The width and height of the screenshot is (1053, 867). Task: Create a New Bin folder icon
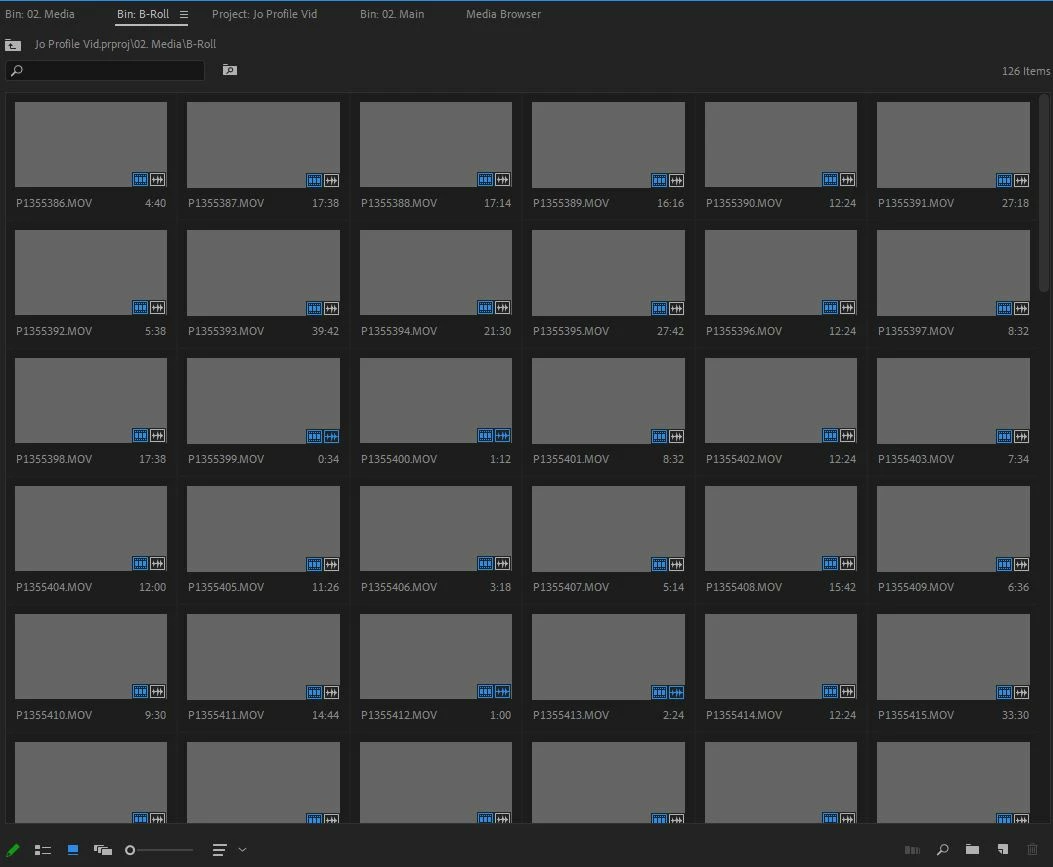click(x=972, y=850)
